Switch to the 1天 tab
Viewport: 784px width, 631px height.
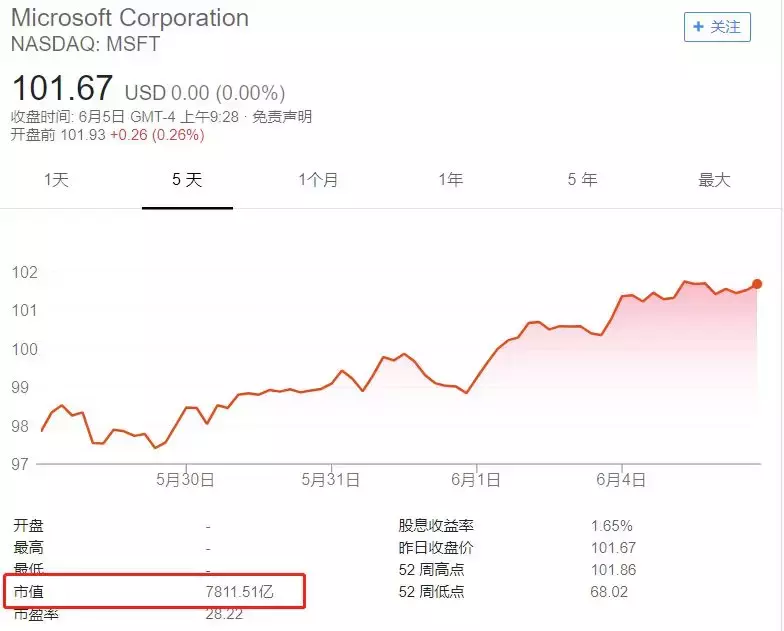coord(56,180)
